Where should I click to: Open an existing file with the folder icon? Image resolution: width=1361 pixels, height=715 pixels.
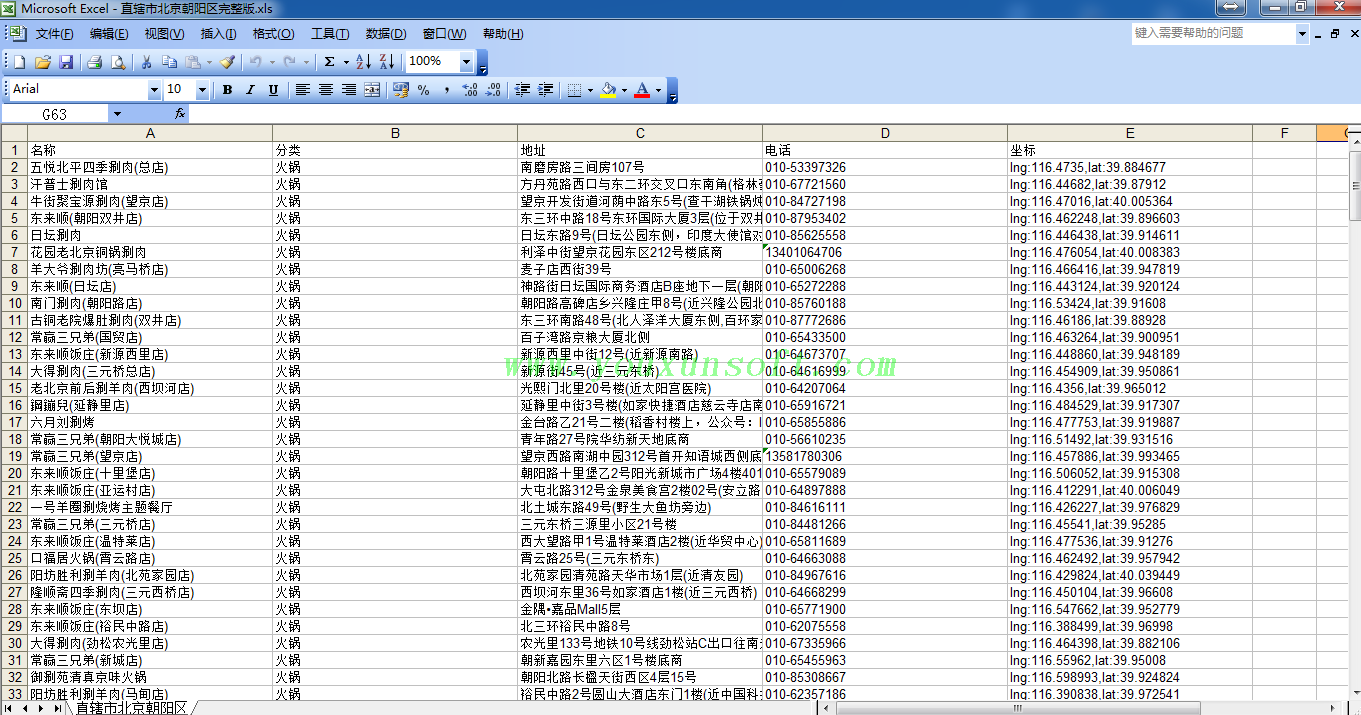pyautogui.click(x=42, y=62)
